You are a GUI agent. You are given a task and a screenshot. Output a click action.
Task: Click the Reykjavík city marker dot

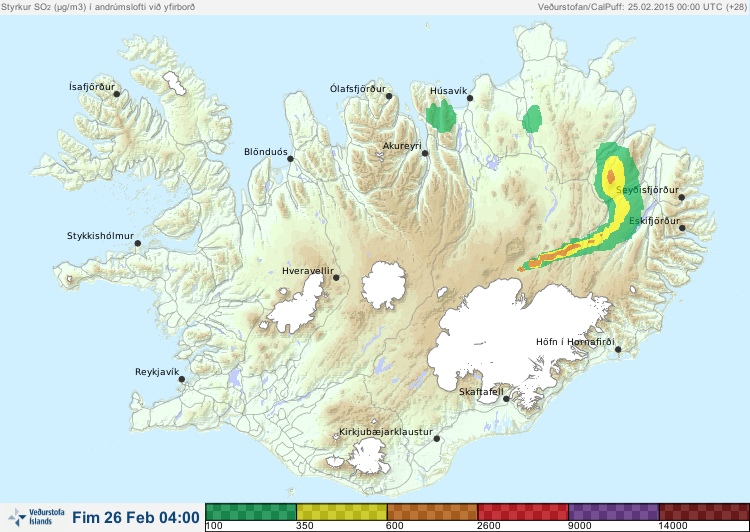(182, 379)
